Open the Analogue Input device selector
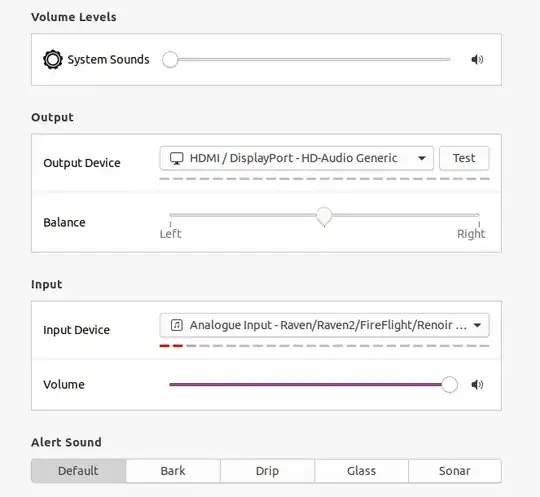Viewport: 540px width, 497px height. tap(324, 325)
